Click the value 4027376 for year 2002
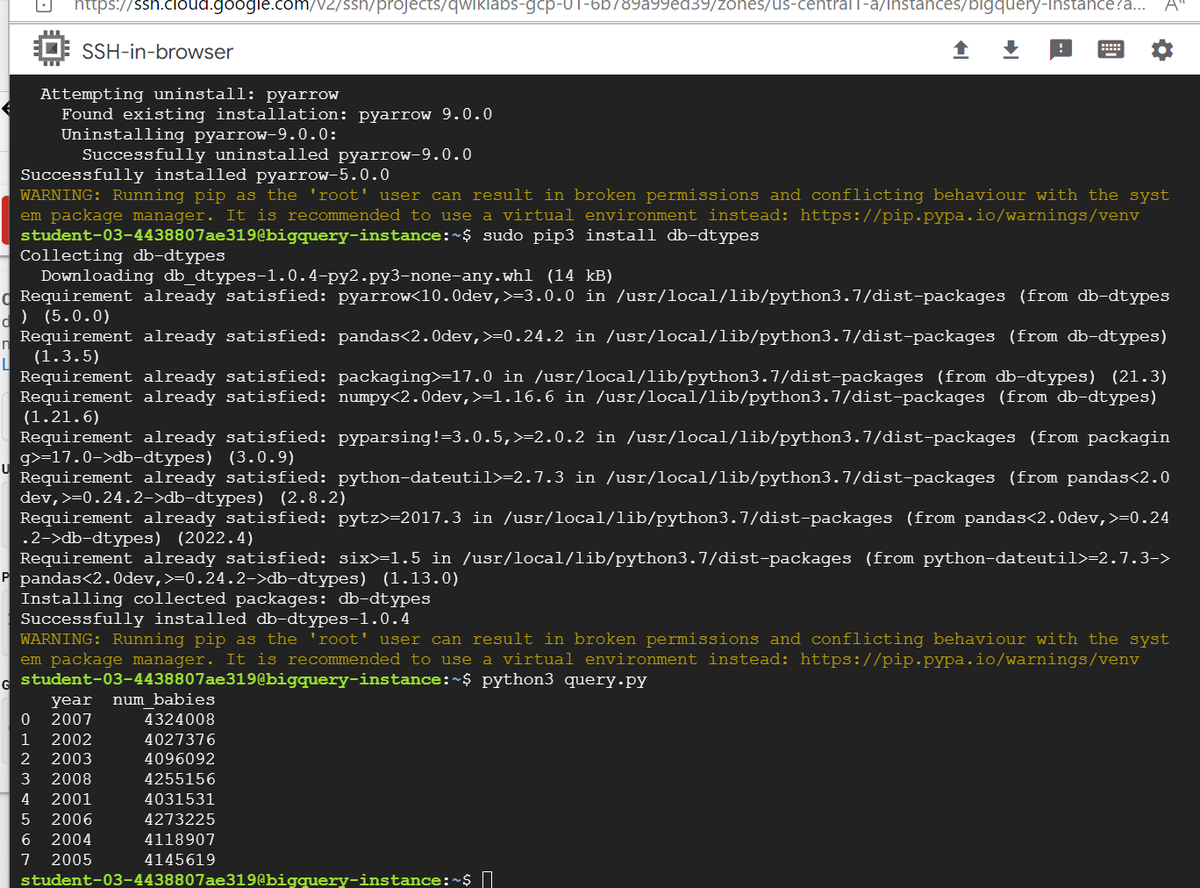 (179, 740)
